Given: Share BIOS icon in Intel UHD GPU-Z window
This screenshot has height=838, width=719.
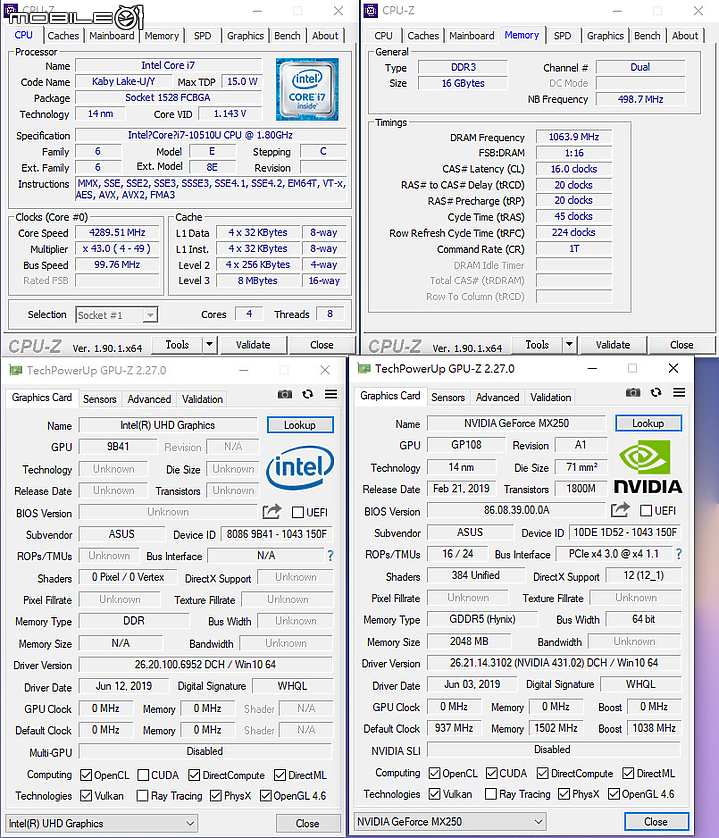Looking at the screenshot, I should (x=272, y=511).
